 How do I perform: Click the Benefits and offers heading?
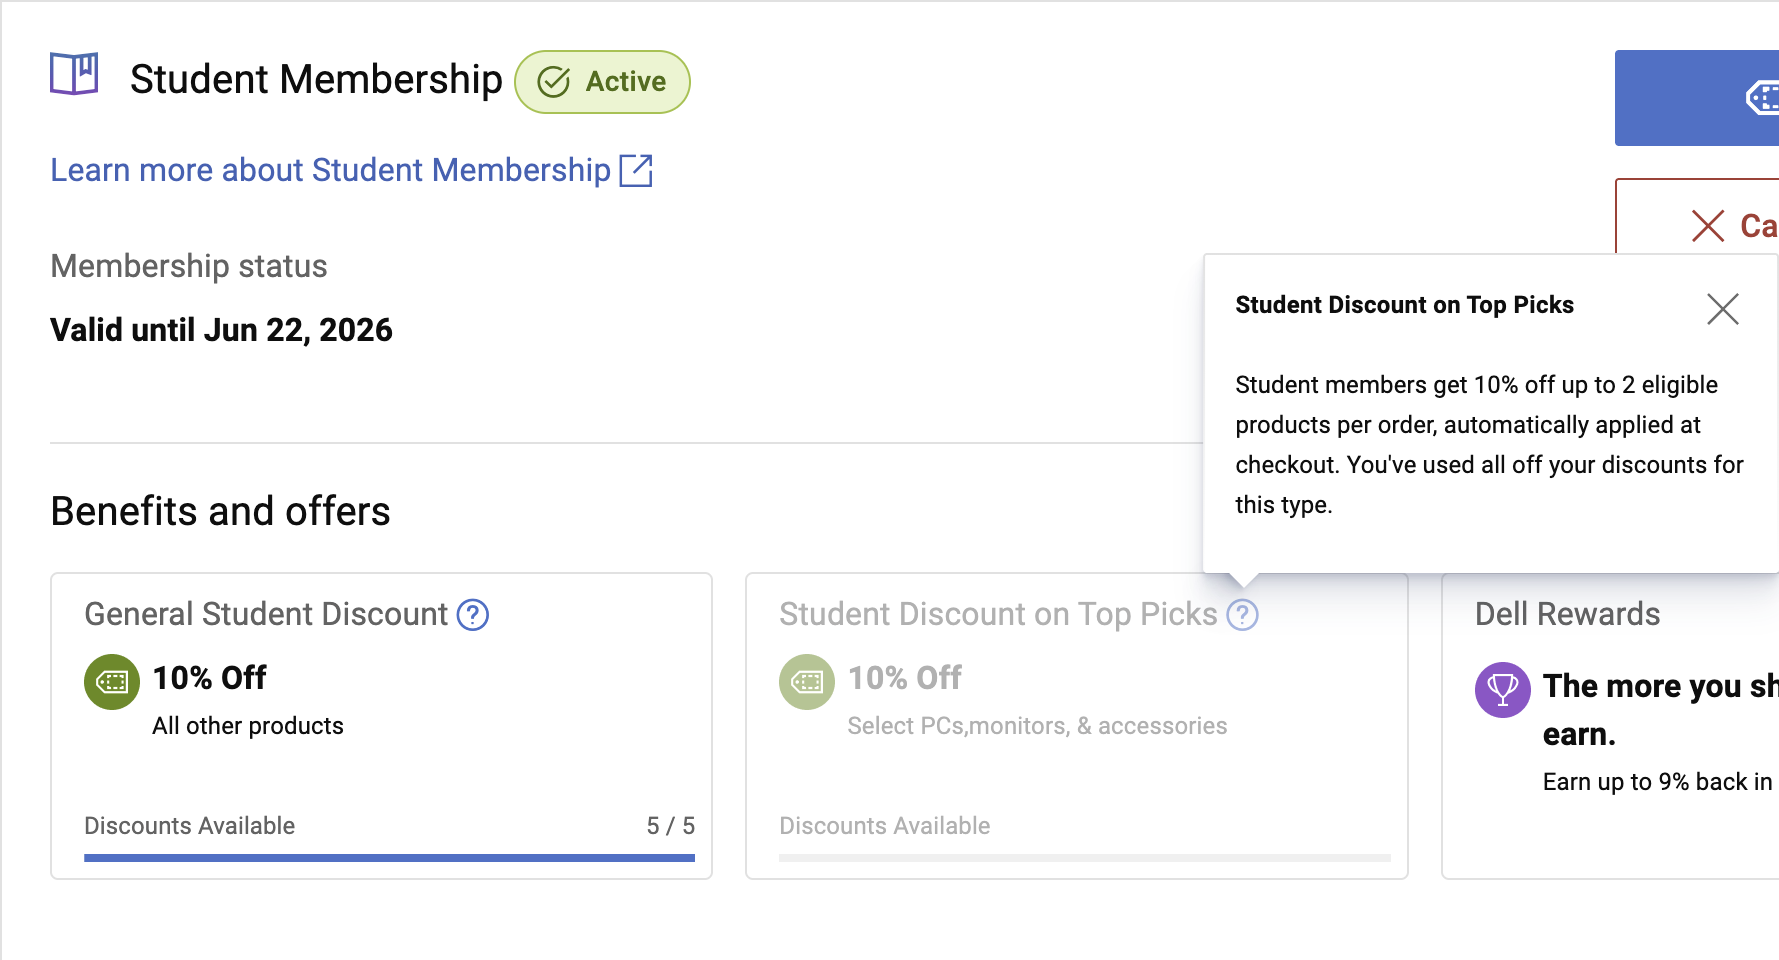pyautogui.click(x=220, y=511)
